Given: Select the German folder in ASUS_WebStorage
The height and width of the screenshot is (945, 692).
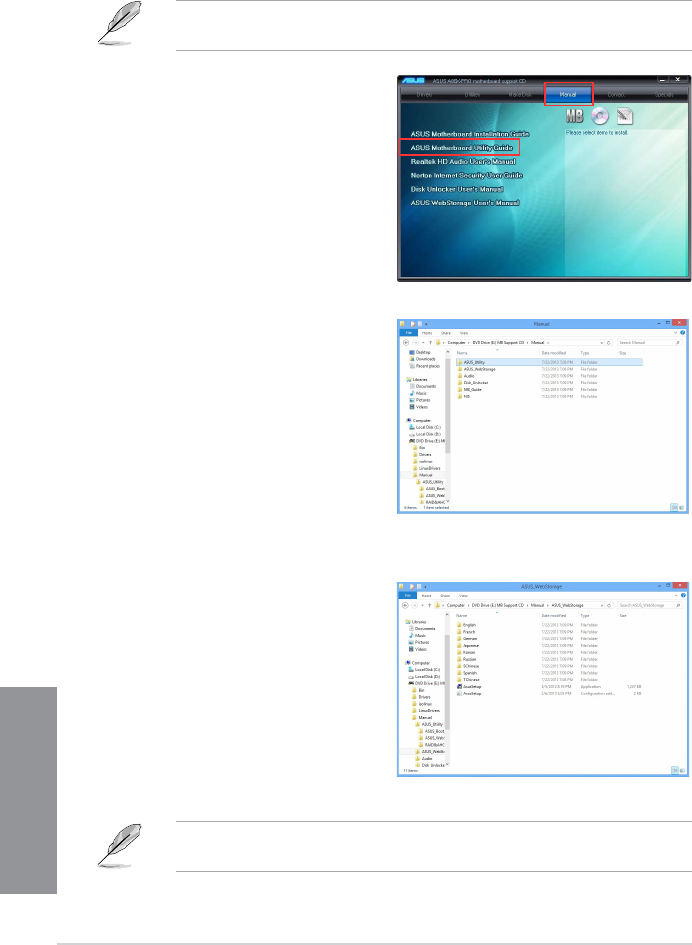Looking at the screenshot, I should tap(467, 639).
